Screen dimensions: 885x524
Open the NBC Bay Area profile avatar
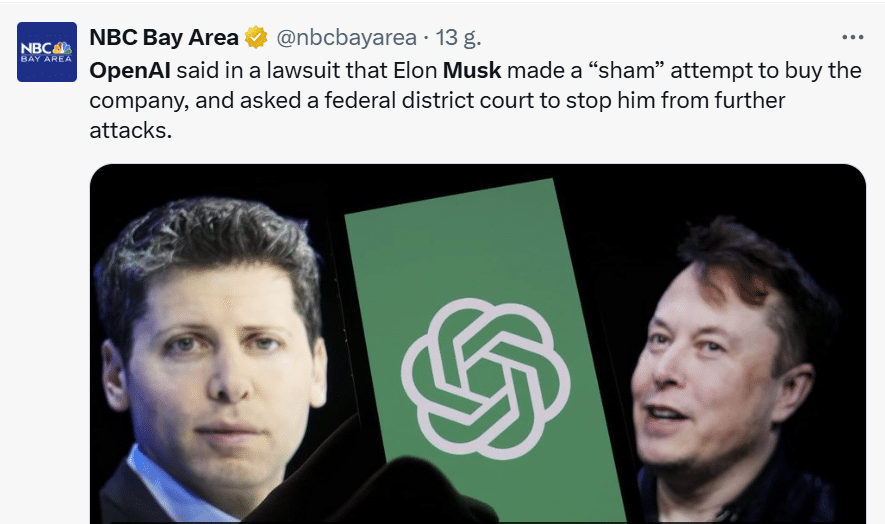tap(47, 52)
